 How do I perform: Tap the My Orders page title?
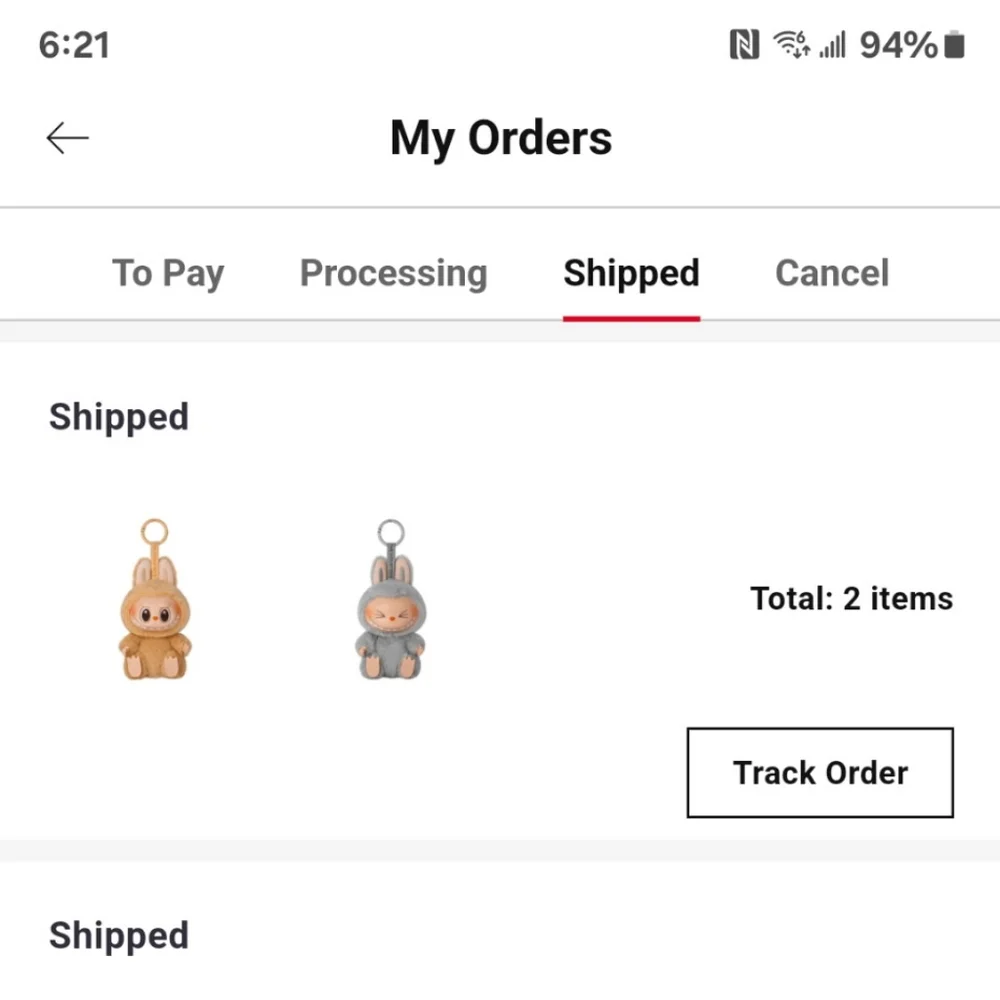click(501, 138)
